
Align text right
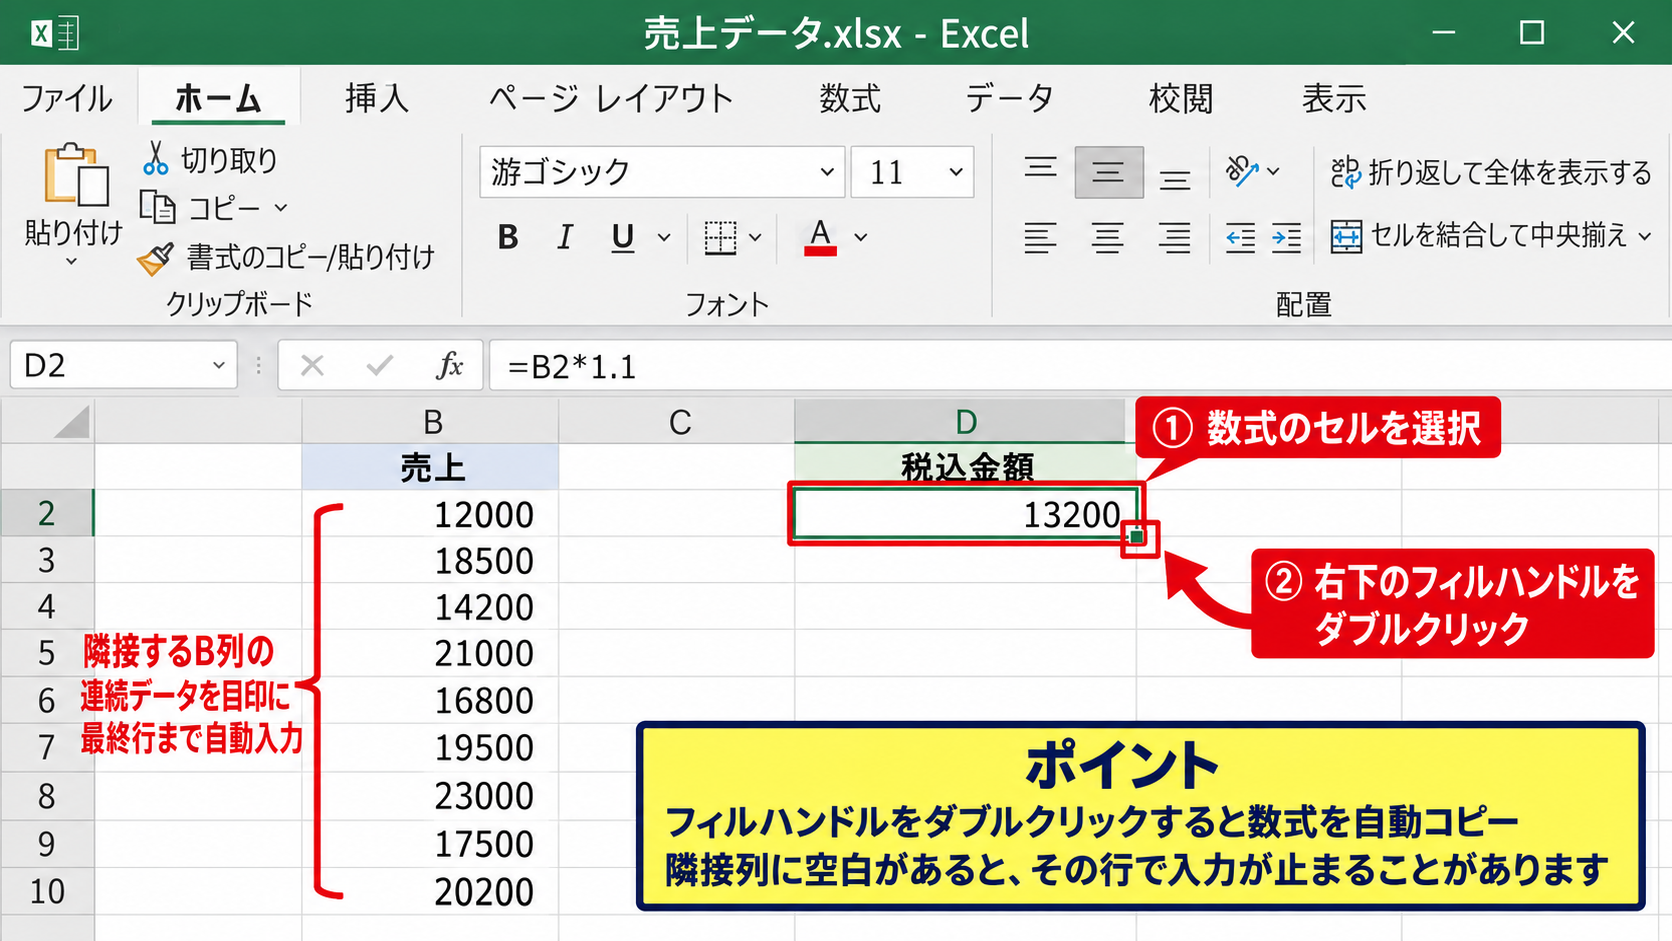(x=1175, y=237)
